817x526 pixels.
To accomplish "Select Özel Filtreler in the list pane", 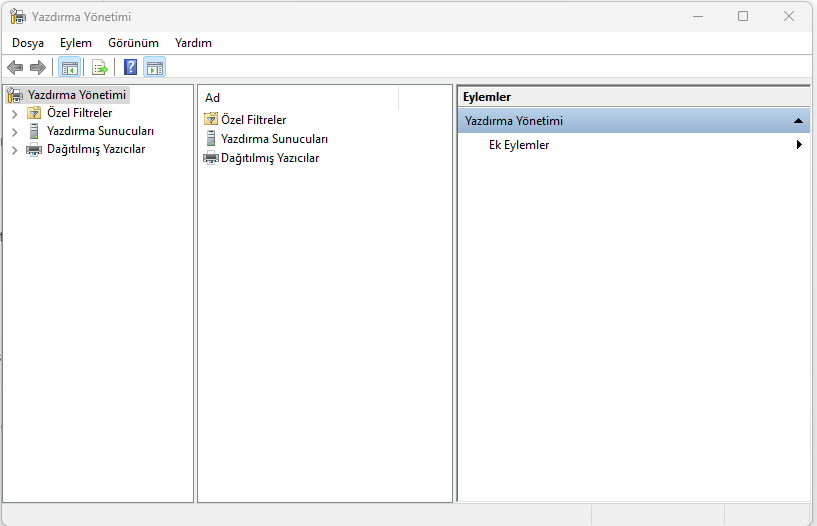I will point(253,120).
